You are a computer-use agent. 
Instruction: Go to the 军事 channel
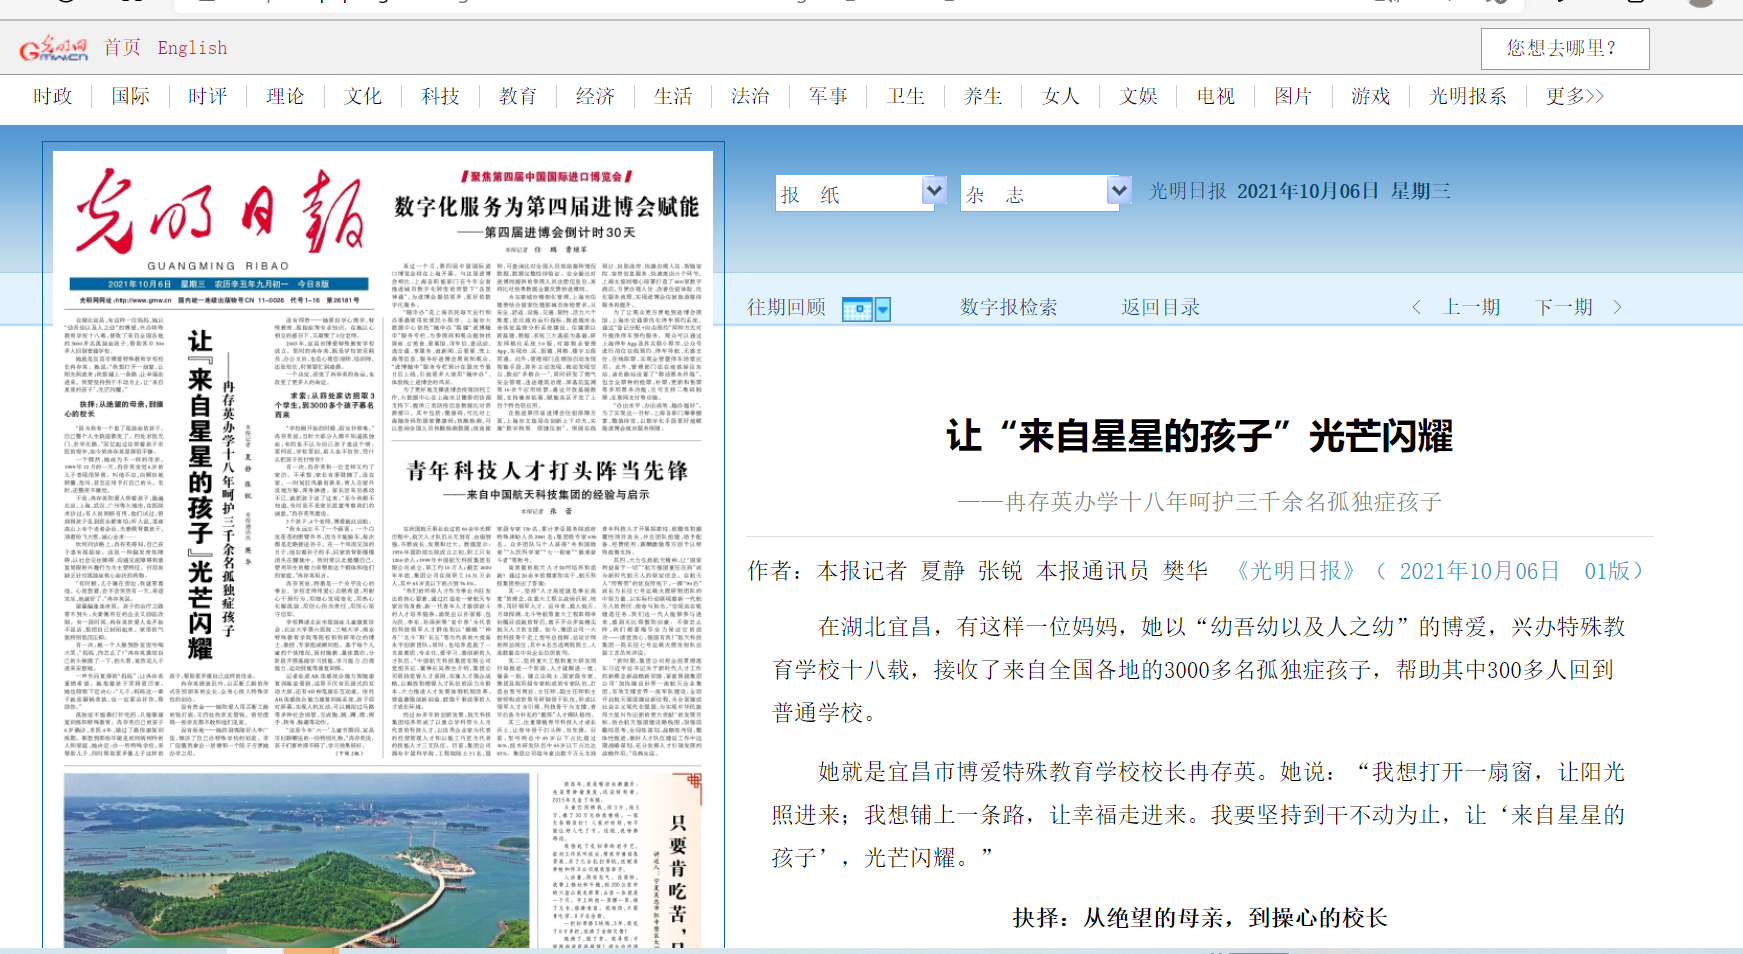pyautogui.click(x=828, y=96)
